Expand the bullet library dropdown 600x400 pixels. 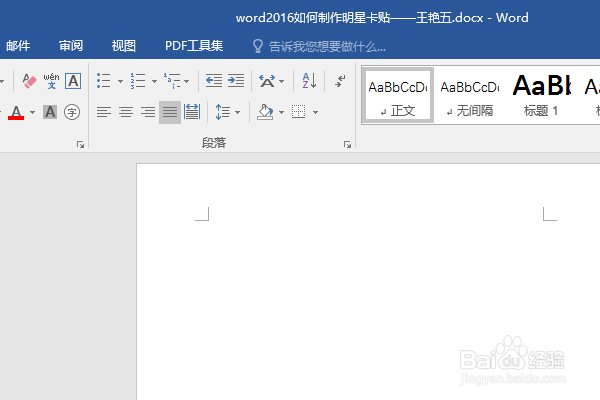coord(120,81)
